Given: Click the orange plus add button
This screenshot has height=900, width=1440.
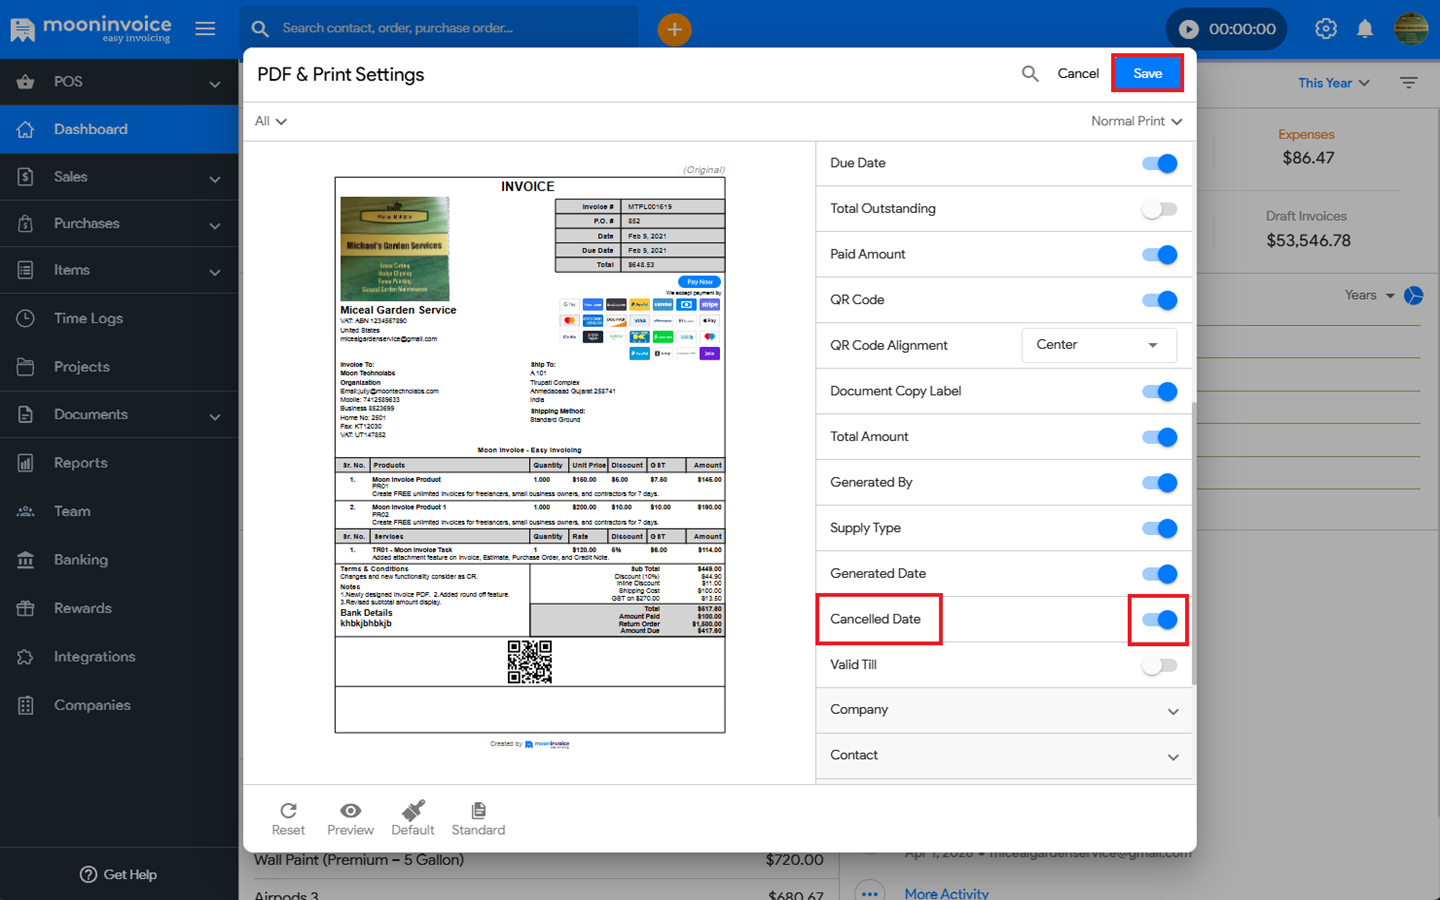Looking at the screenshot, I should (674, 30).
